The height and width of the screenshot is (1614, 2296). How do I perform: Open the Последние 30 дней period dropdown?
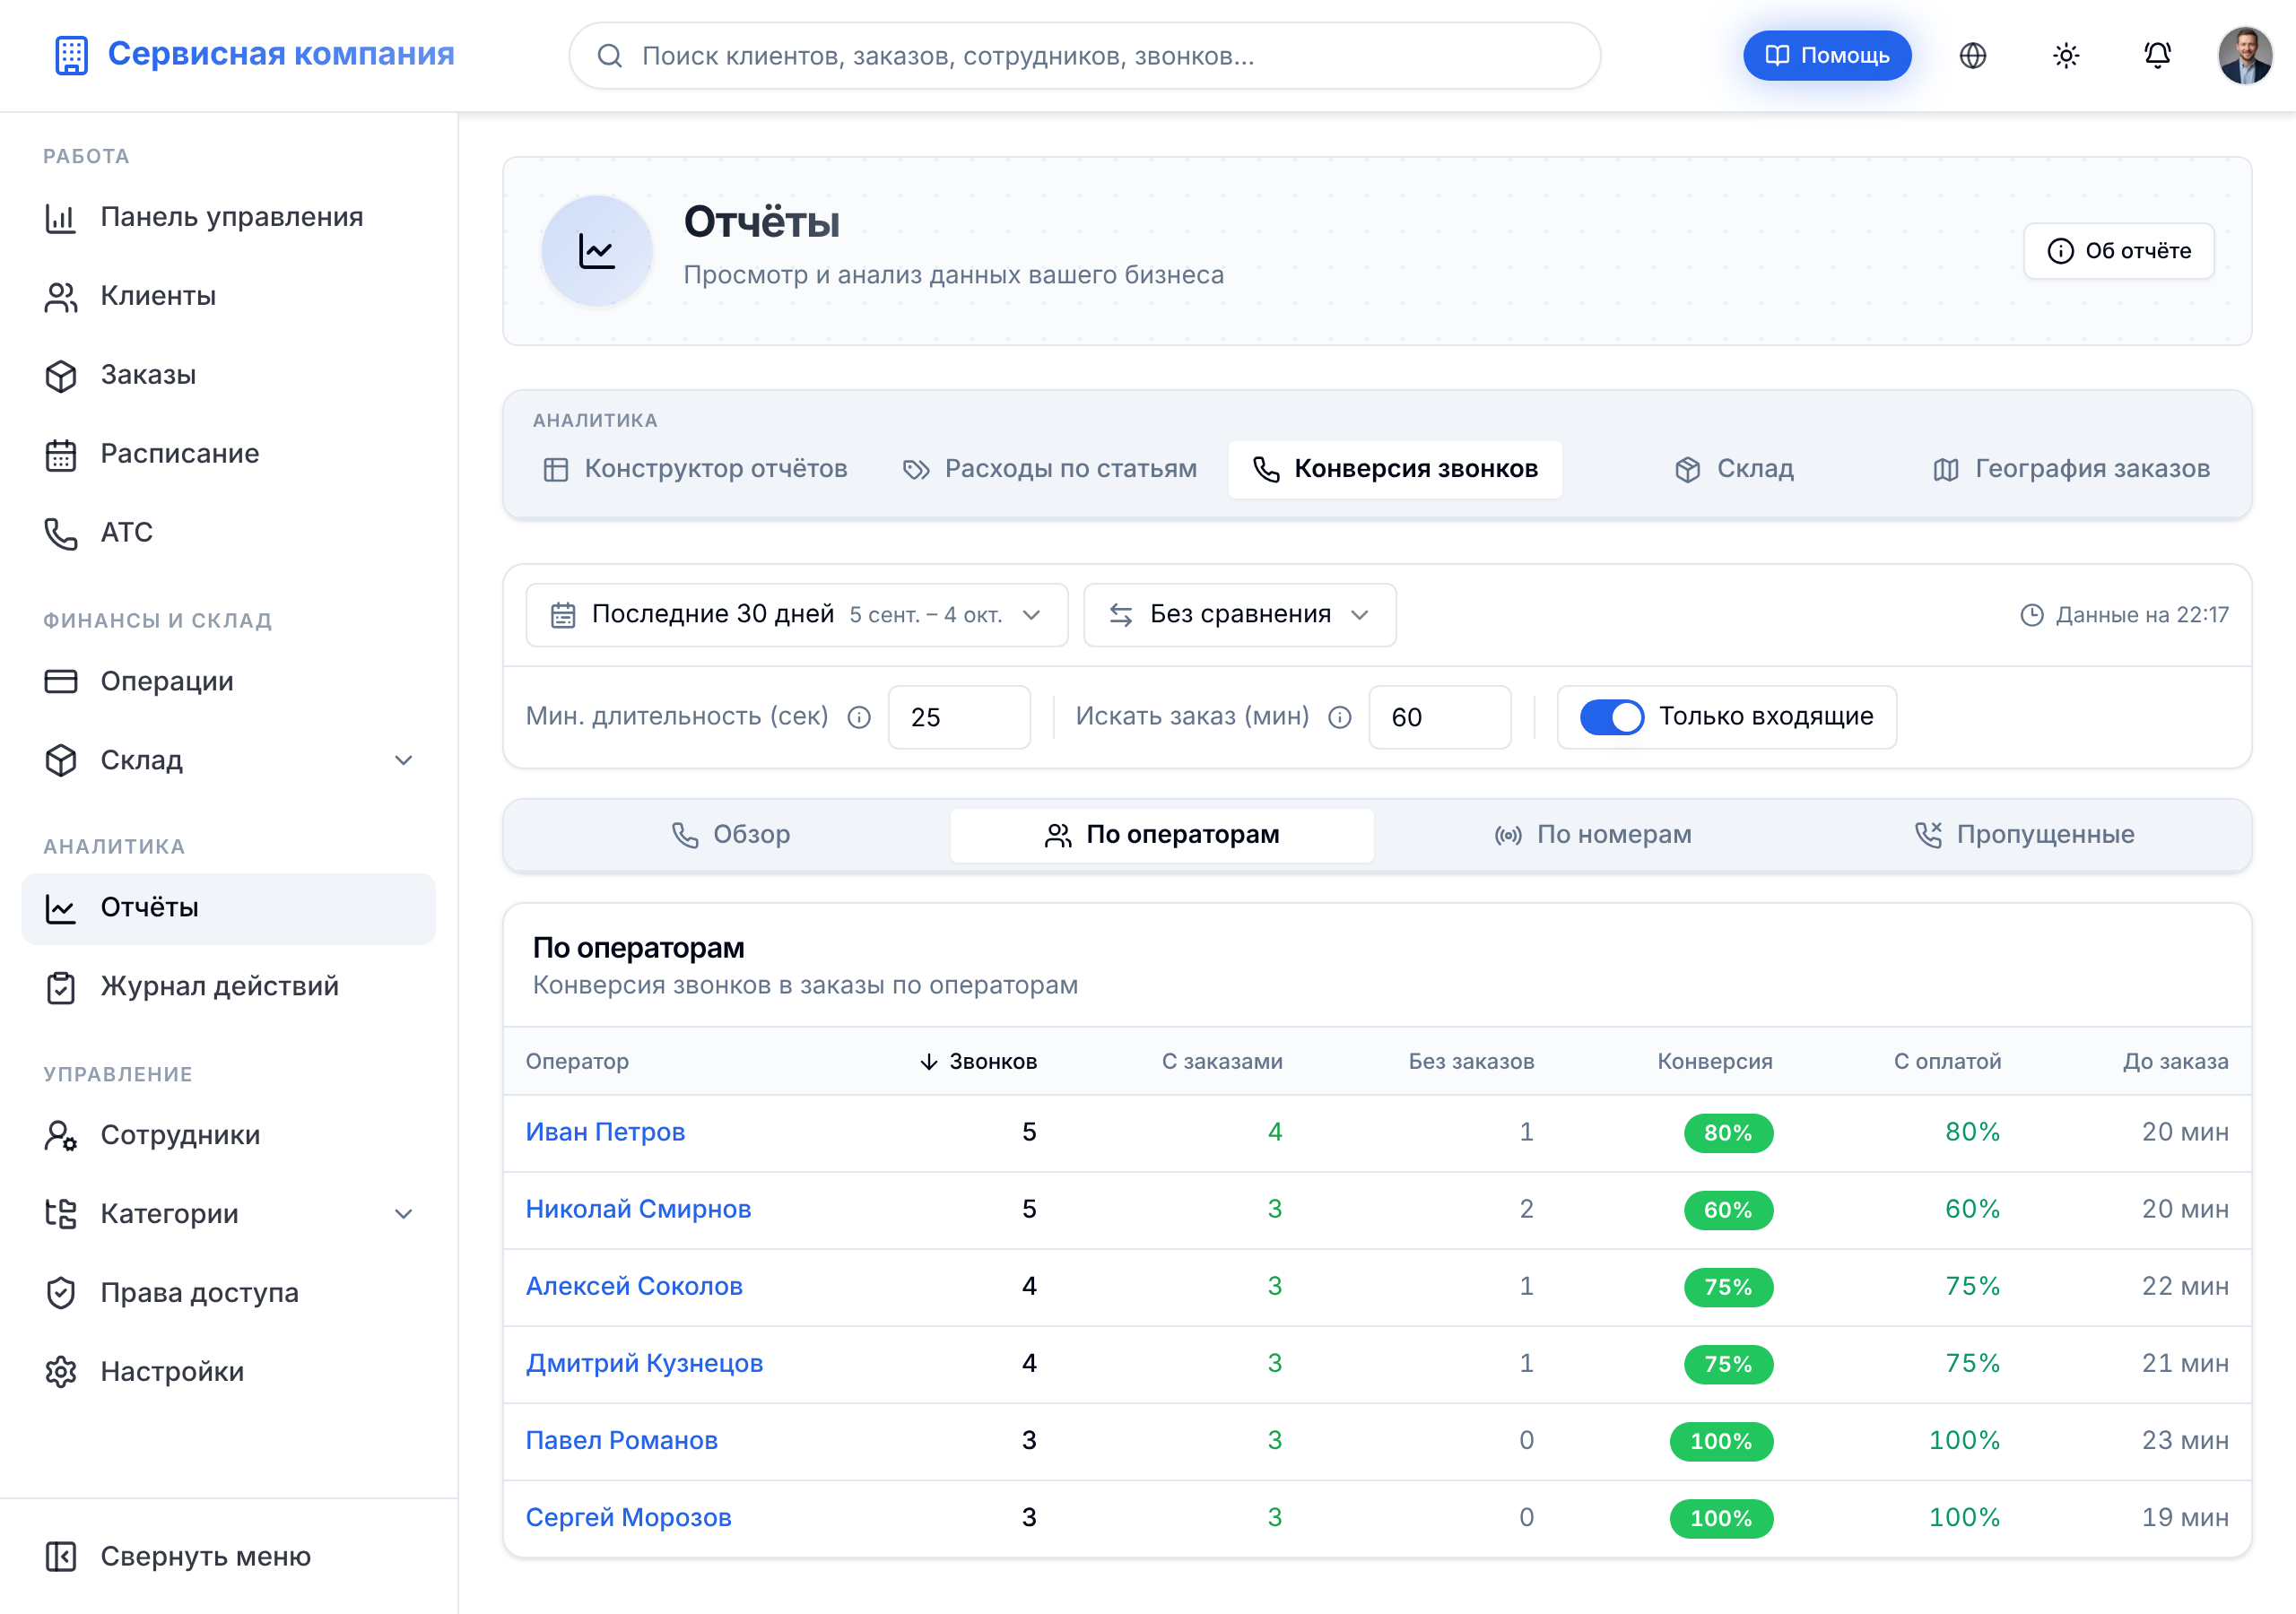(x=796, y=615)
